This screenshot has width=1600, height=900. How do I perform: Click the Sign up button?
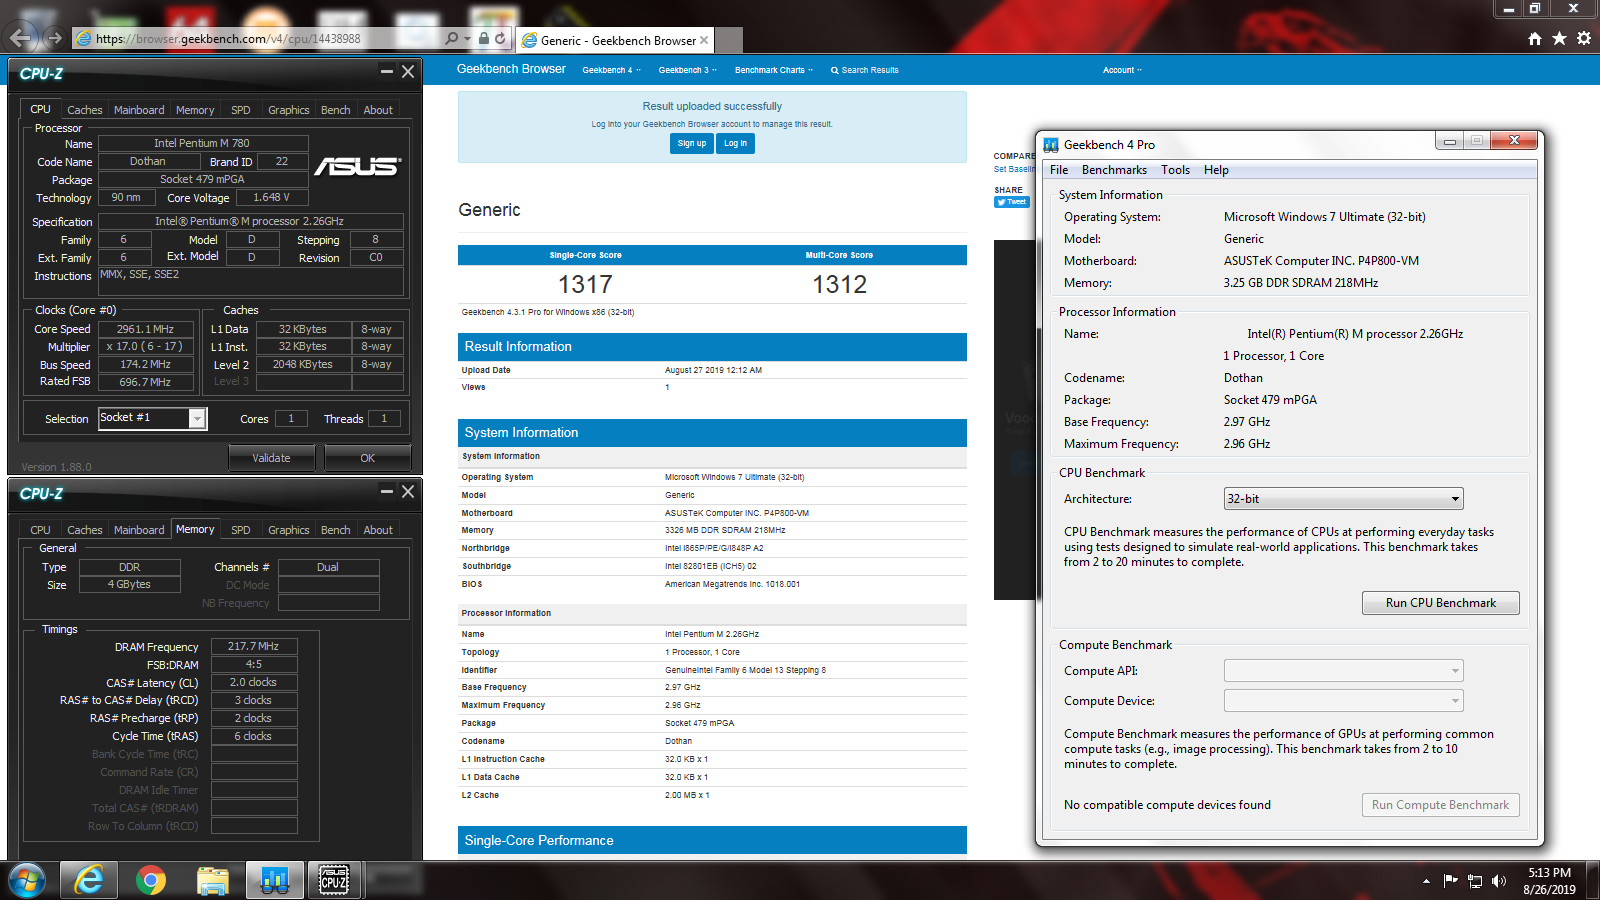(x=691, y=143)
